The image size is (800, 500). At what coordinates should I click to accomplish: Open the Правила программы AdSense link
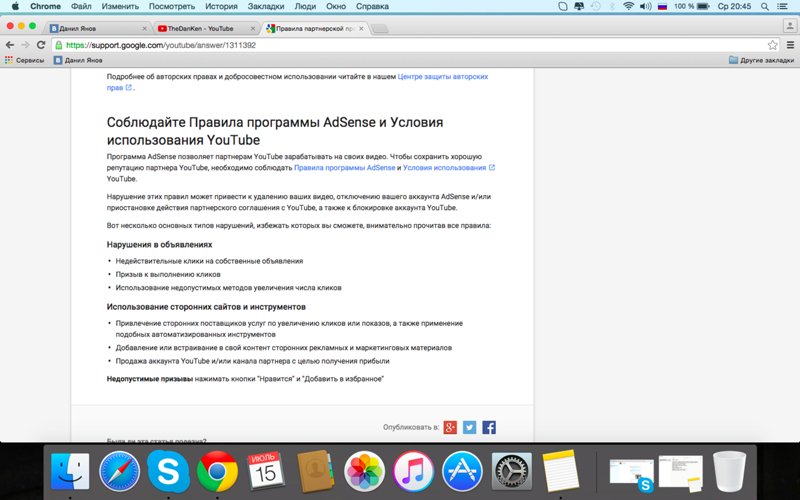pos(344,167)
